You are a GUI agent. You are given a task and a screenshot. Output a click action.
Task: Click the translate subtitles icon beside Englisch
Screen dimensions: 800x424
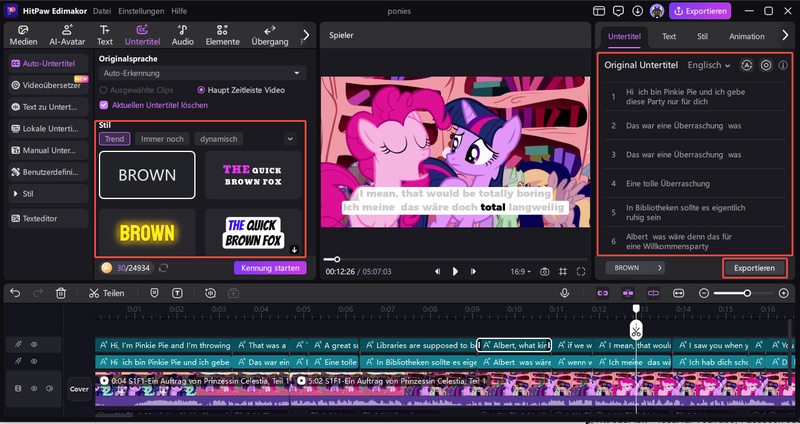746,65
